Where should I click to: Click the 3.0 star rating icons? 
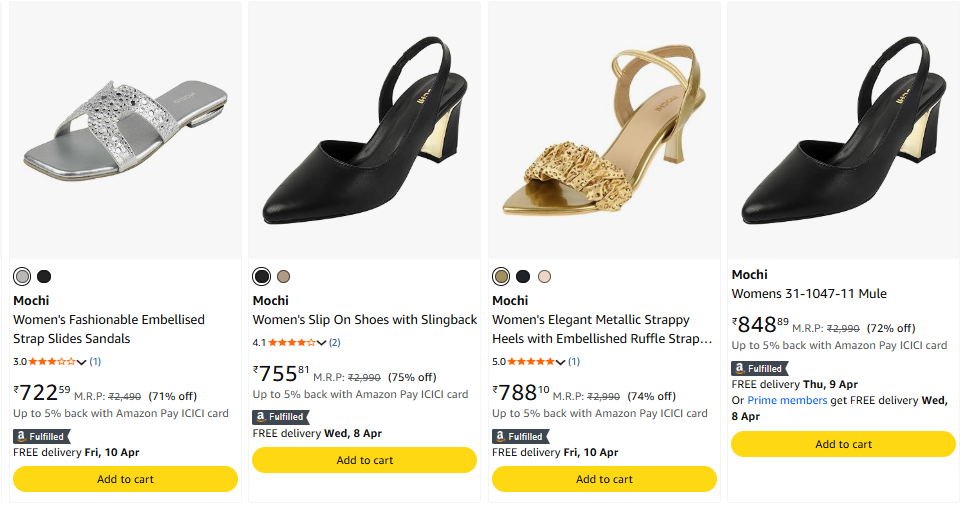[x=57, y=361]
